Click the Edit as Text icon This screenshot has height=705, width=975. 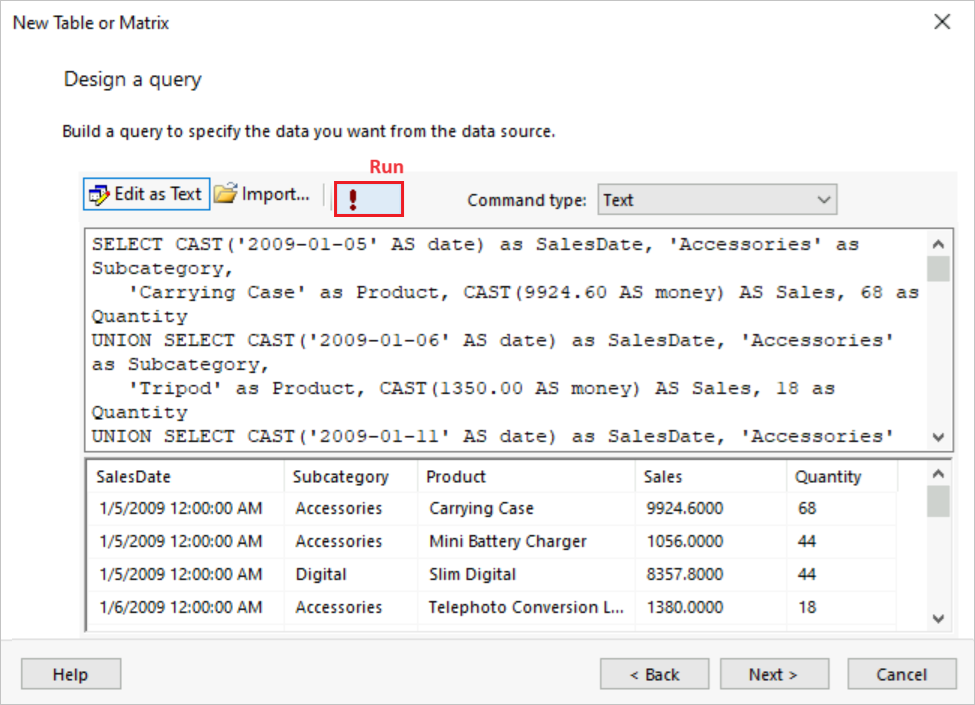[146, 193]
